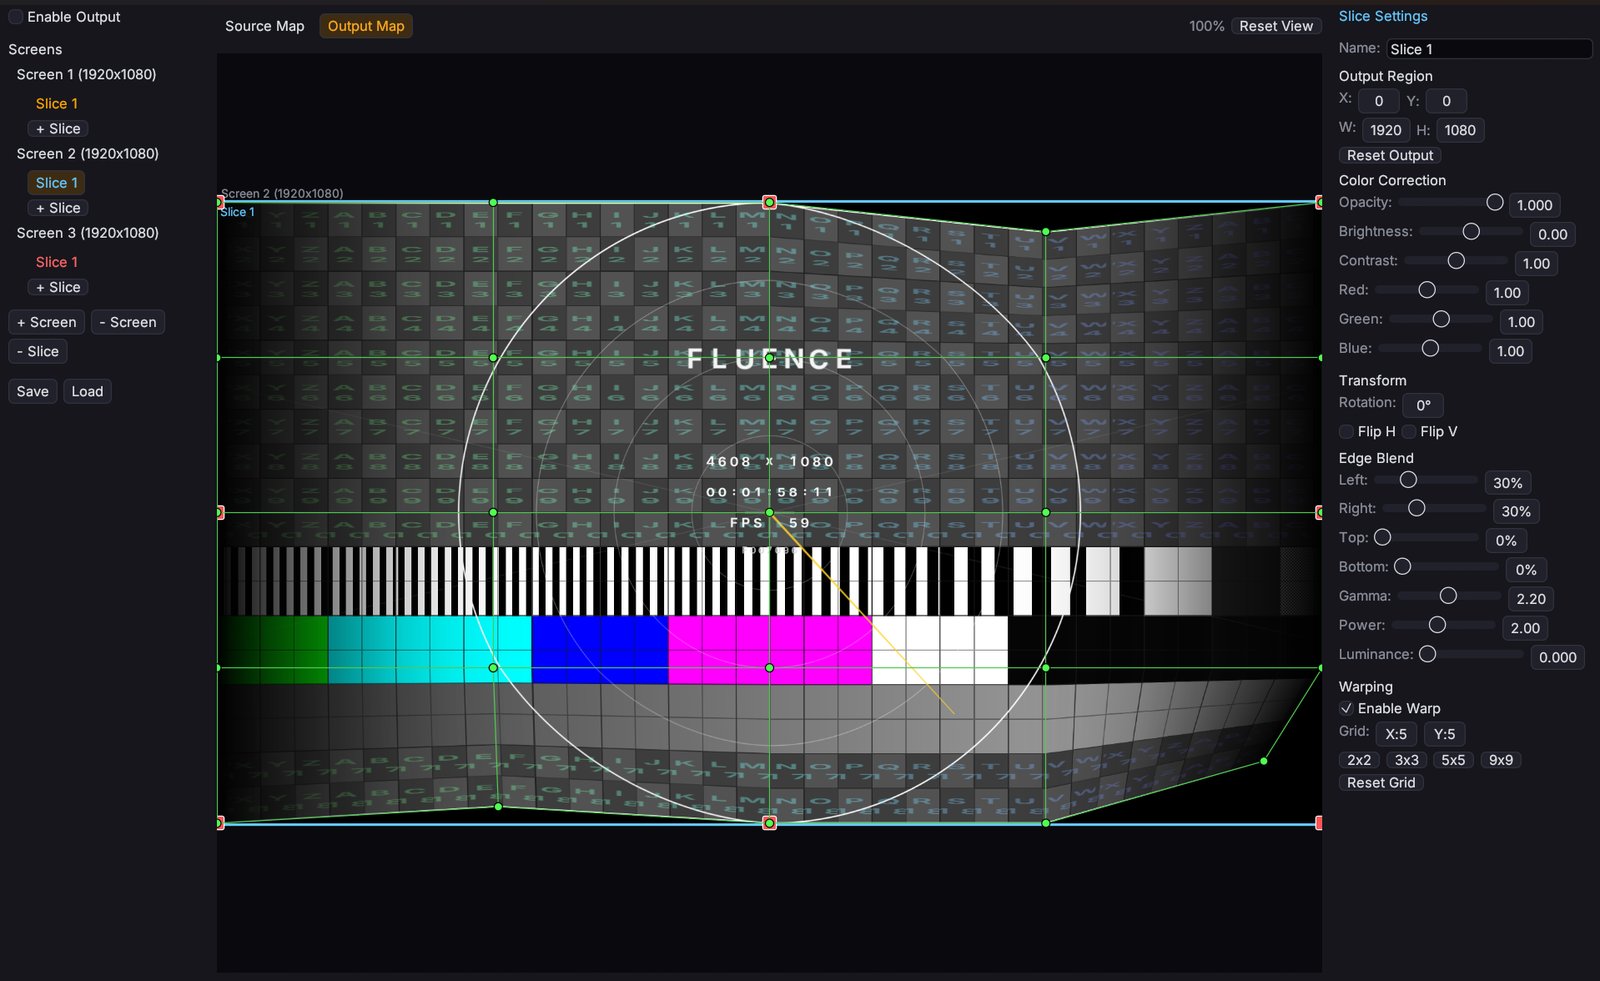Screen dimensions: 1600x981
Task: Select Screen 1 (1920x1080) in Screens list
Action: pyautogui.click(x=86, y=74)
